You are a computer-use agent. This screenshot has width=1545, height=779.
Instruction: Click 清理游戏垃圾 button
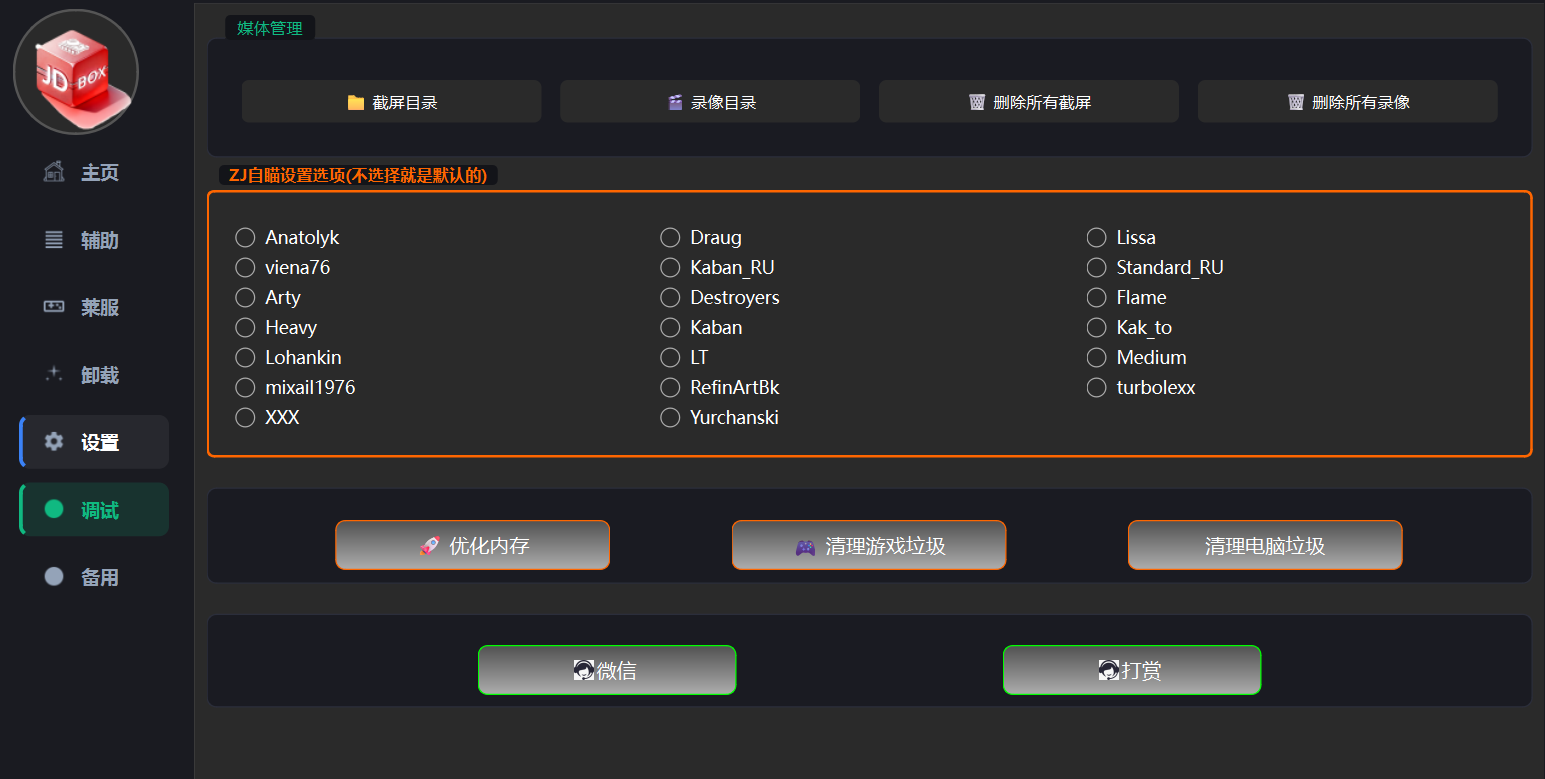(x=869, y=545)
